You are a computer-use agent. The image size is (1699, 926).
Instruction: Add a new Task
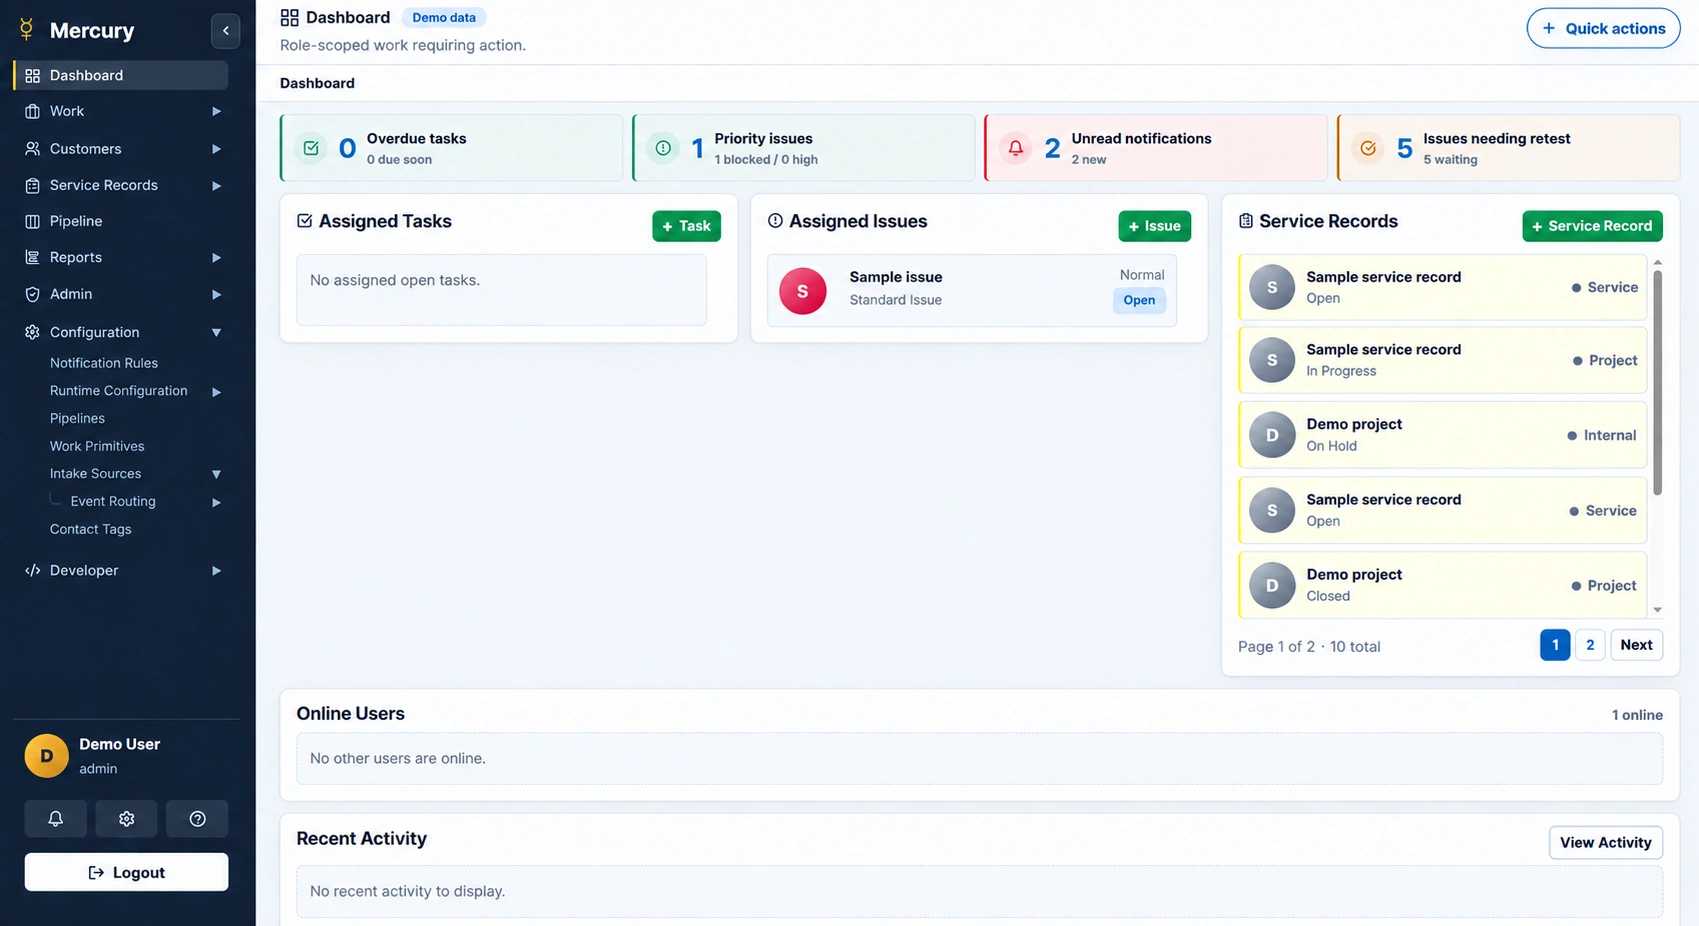point(686,226)
